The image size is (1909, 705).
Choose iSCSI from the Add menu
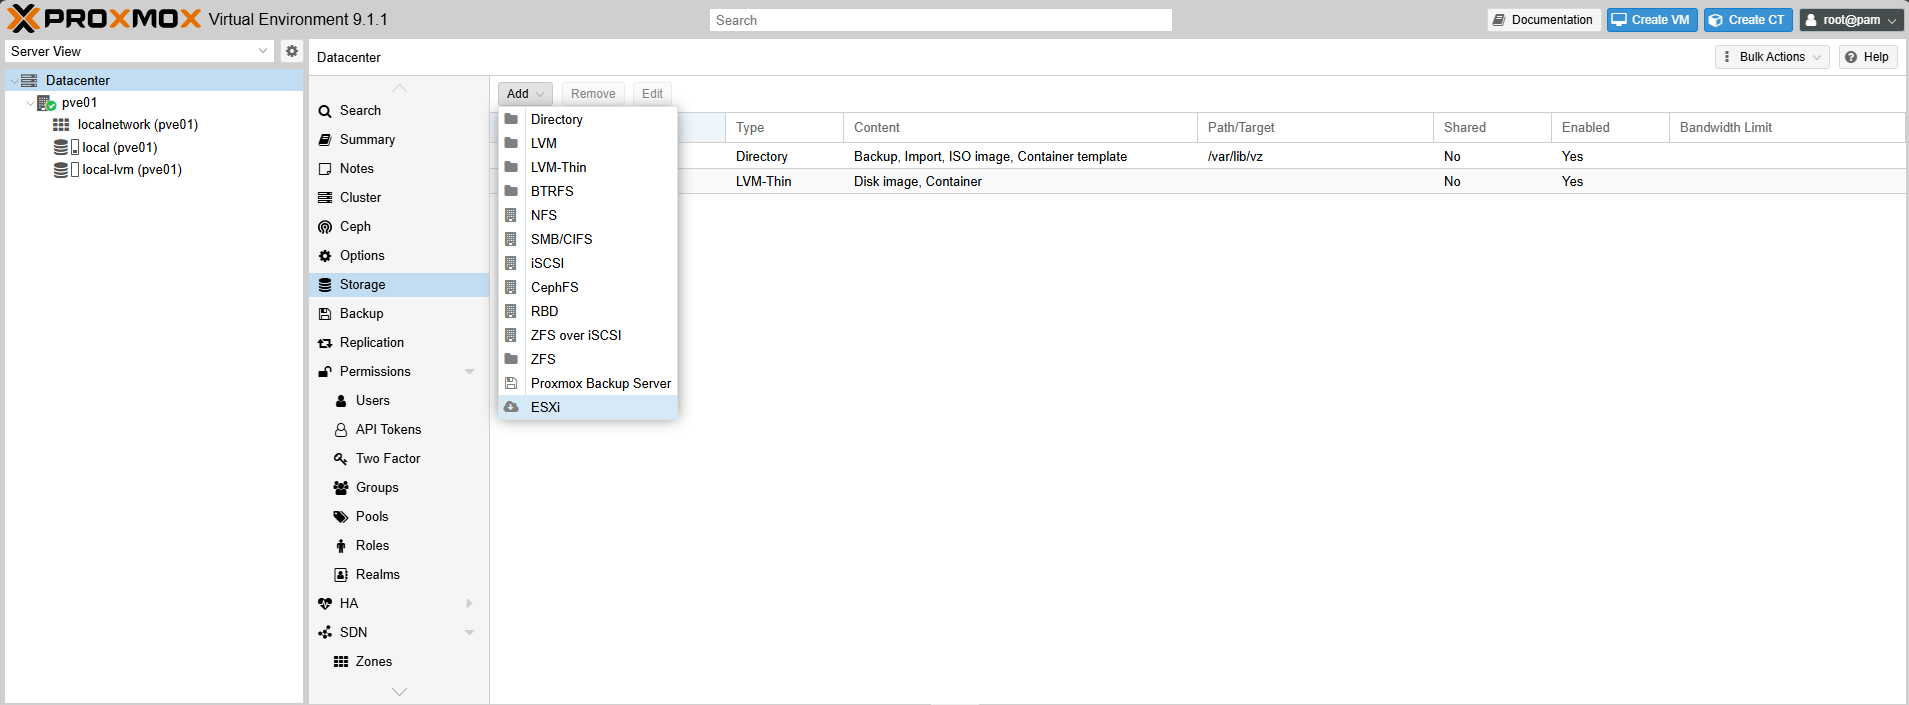(588, 263)
